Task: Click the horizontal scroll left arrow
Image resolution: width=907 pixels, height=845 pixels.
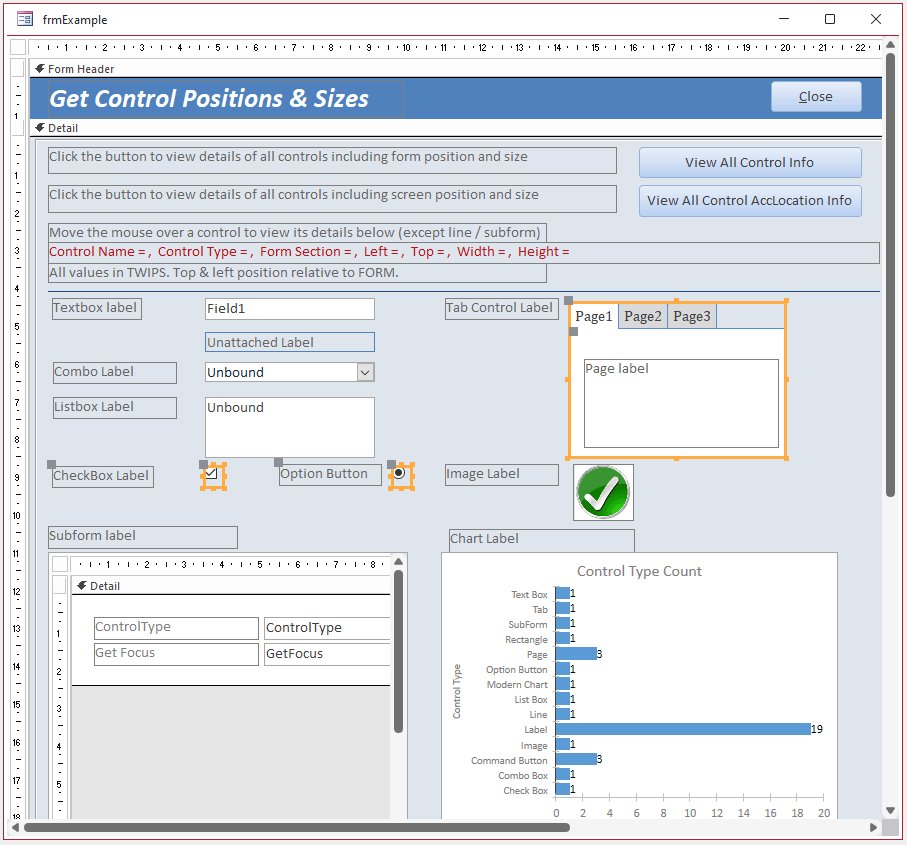Action: (16, 828)
